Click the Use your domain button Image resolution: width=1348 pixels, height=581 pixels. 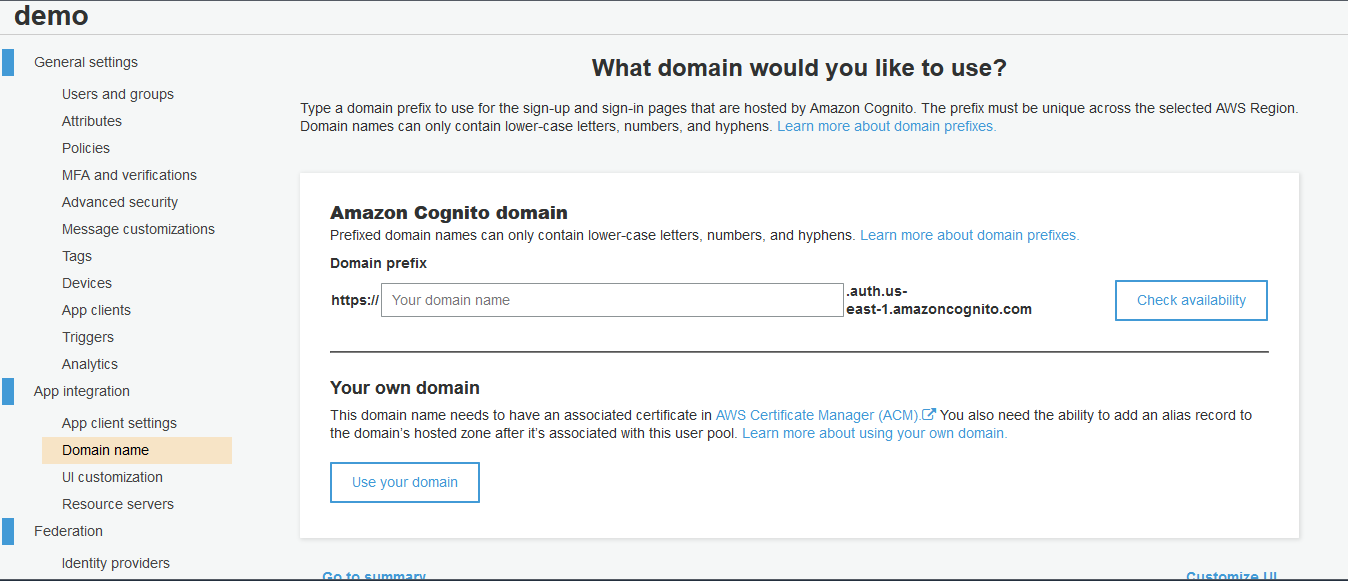404,482
